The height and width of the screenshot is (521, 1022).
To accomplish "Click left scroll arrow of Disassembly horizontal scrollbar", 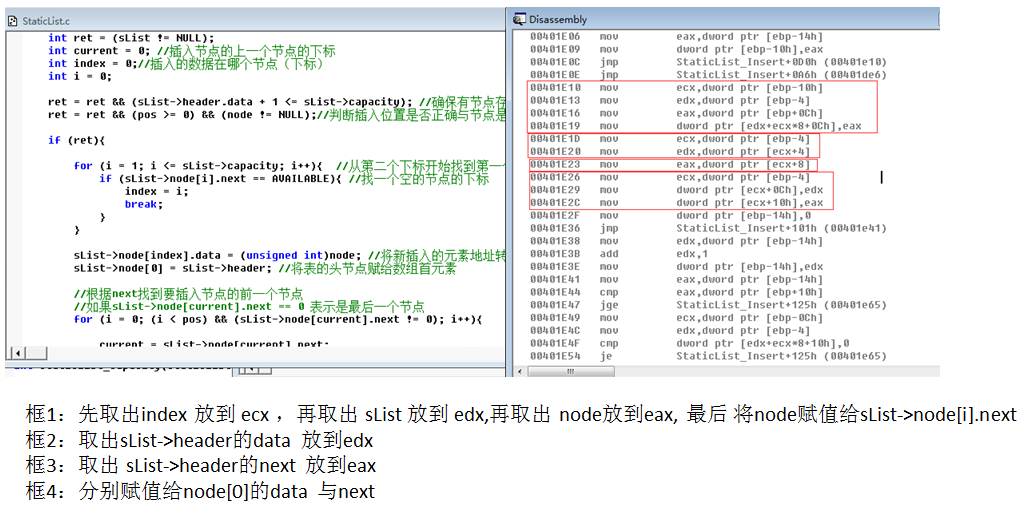I will 520,371.
